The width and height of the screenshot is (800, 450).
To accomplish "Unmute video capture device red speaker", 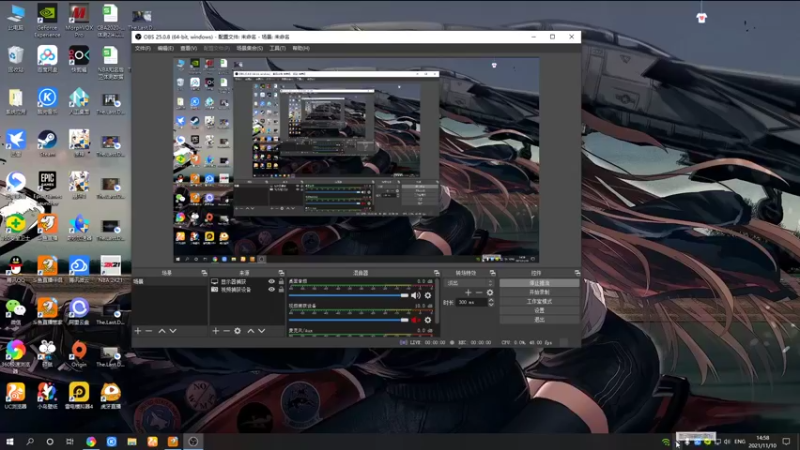I will (416, 320).
